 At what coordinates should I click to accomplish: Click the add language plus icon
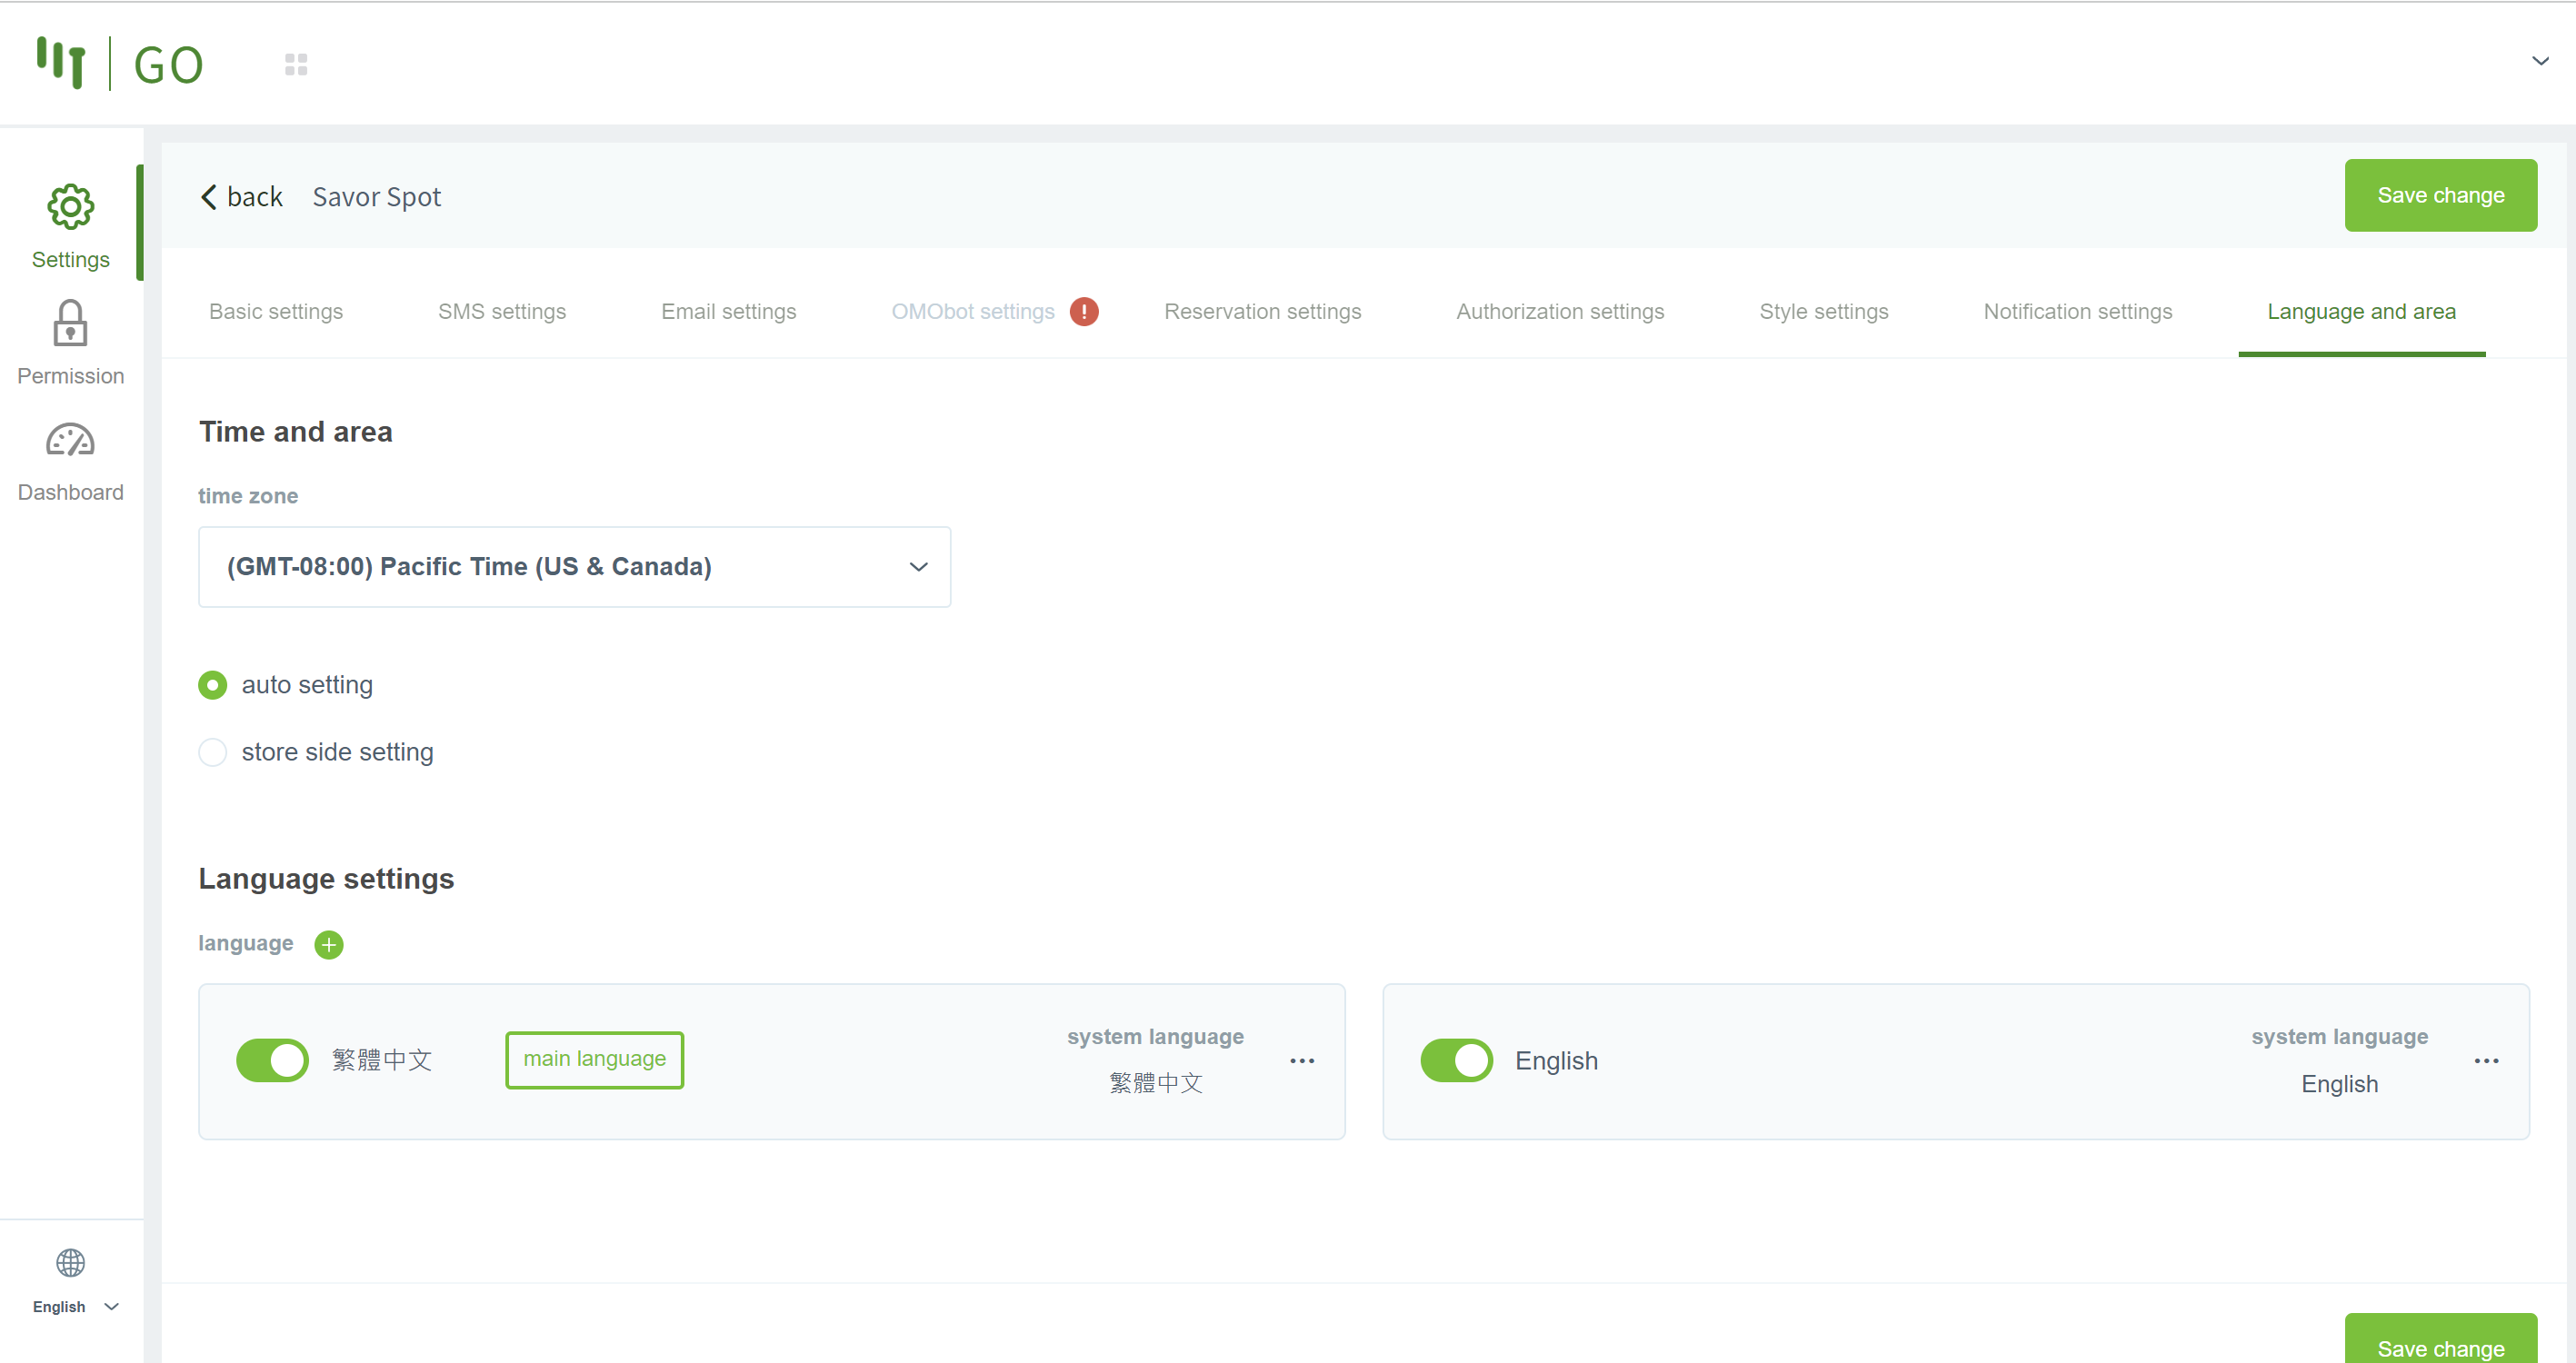(328, 944)
